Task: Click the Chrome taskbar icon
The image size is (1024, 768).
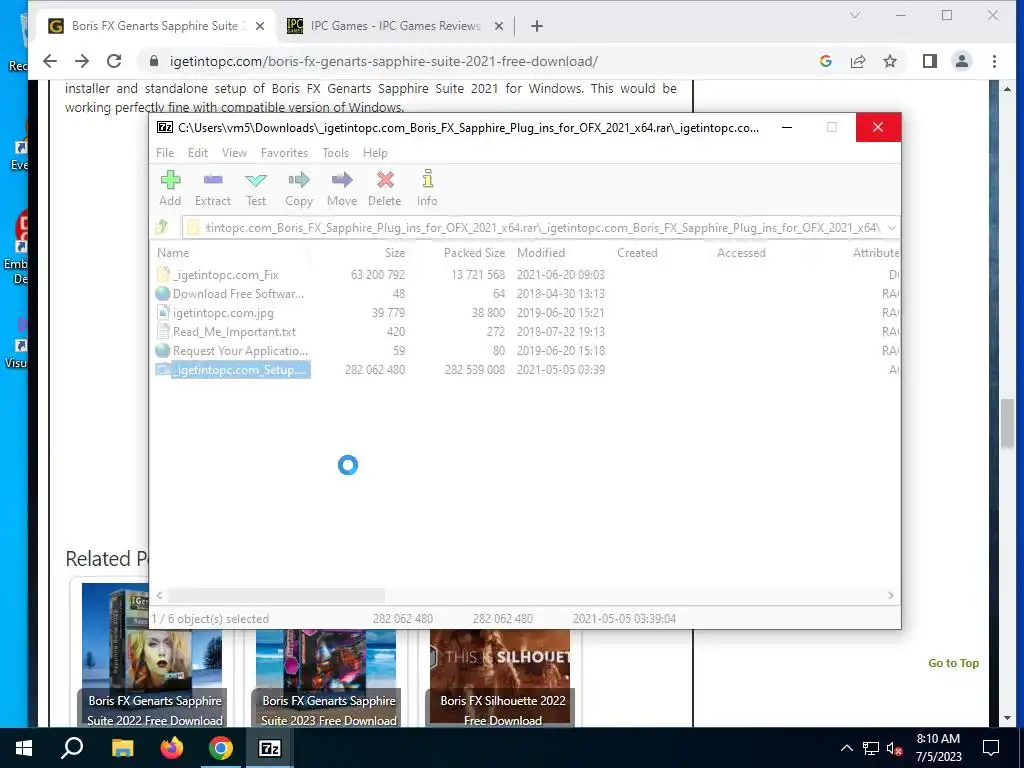Action: (x=221, y=748)
